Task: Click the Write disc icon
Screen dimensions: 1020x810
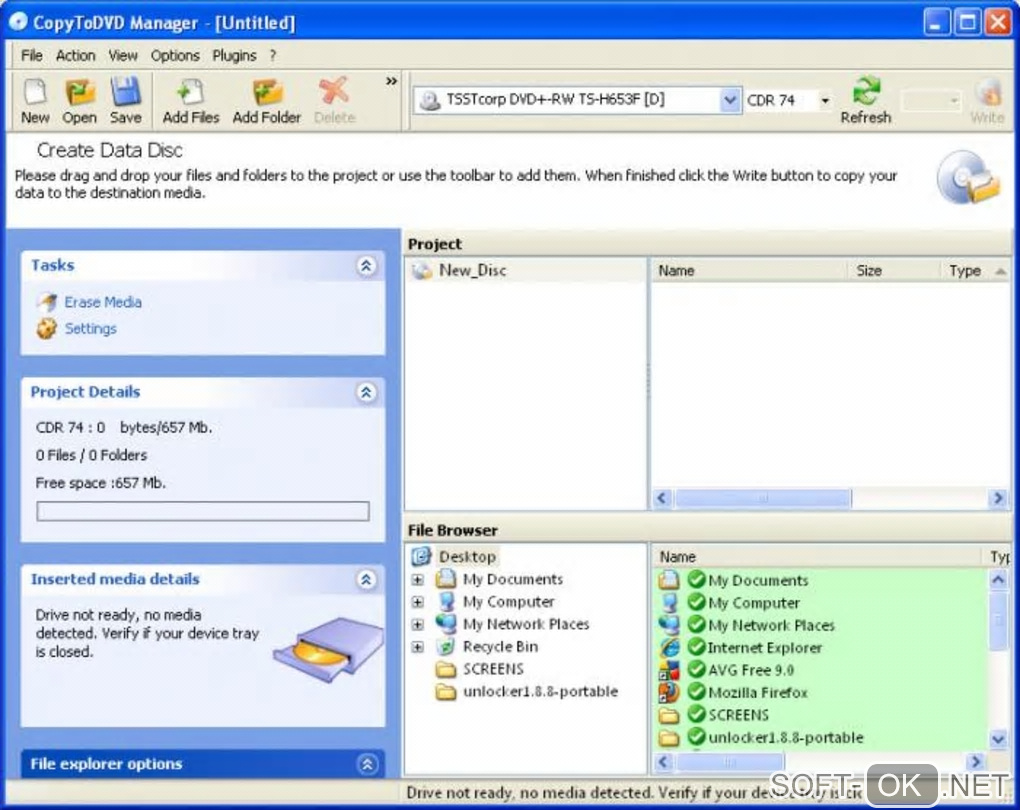Action: [988, 92]
